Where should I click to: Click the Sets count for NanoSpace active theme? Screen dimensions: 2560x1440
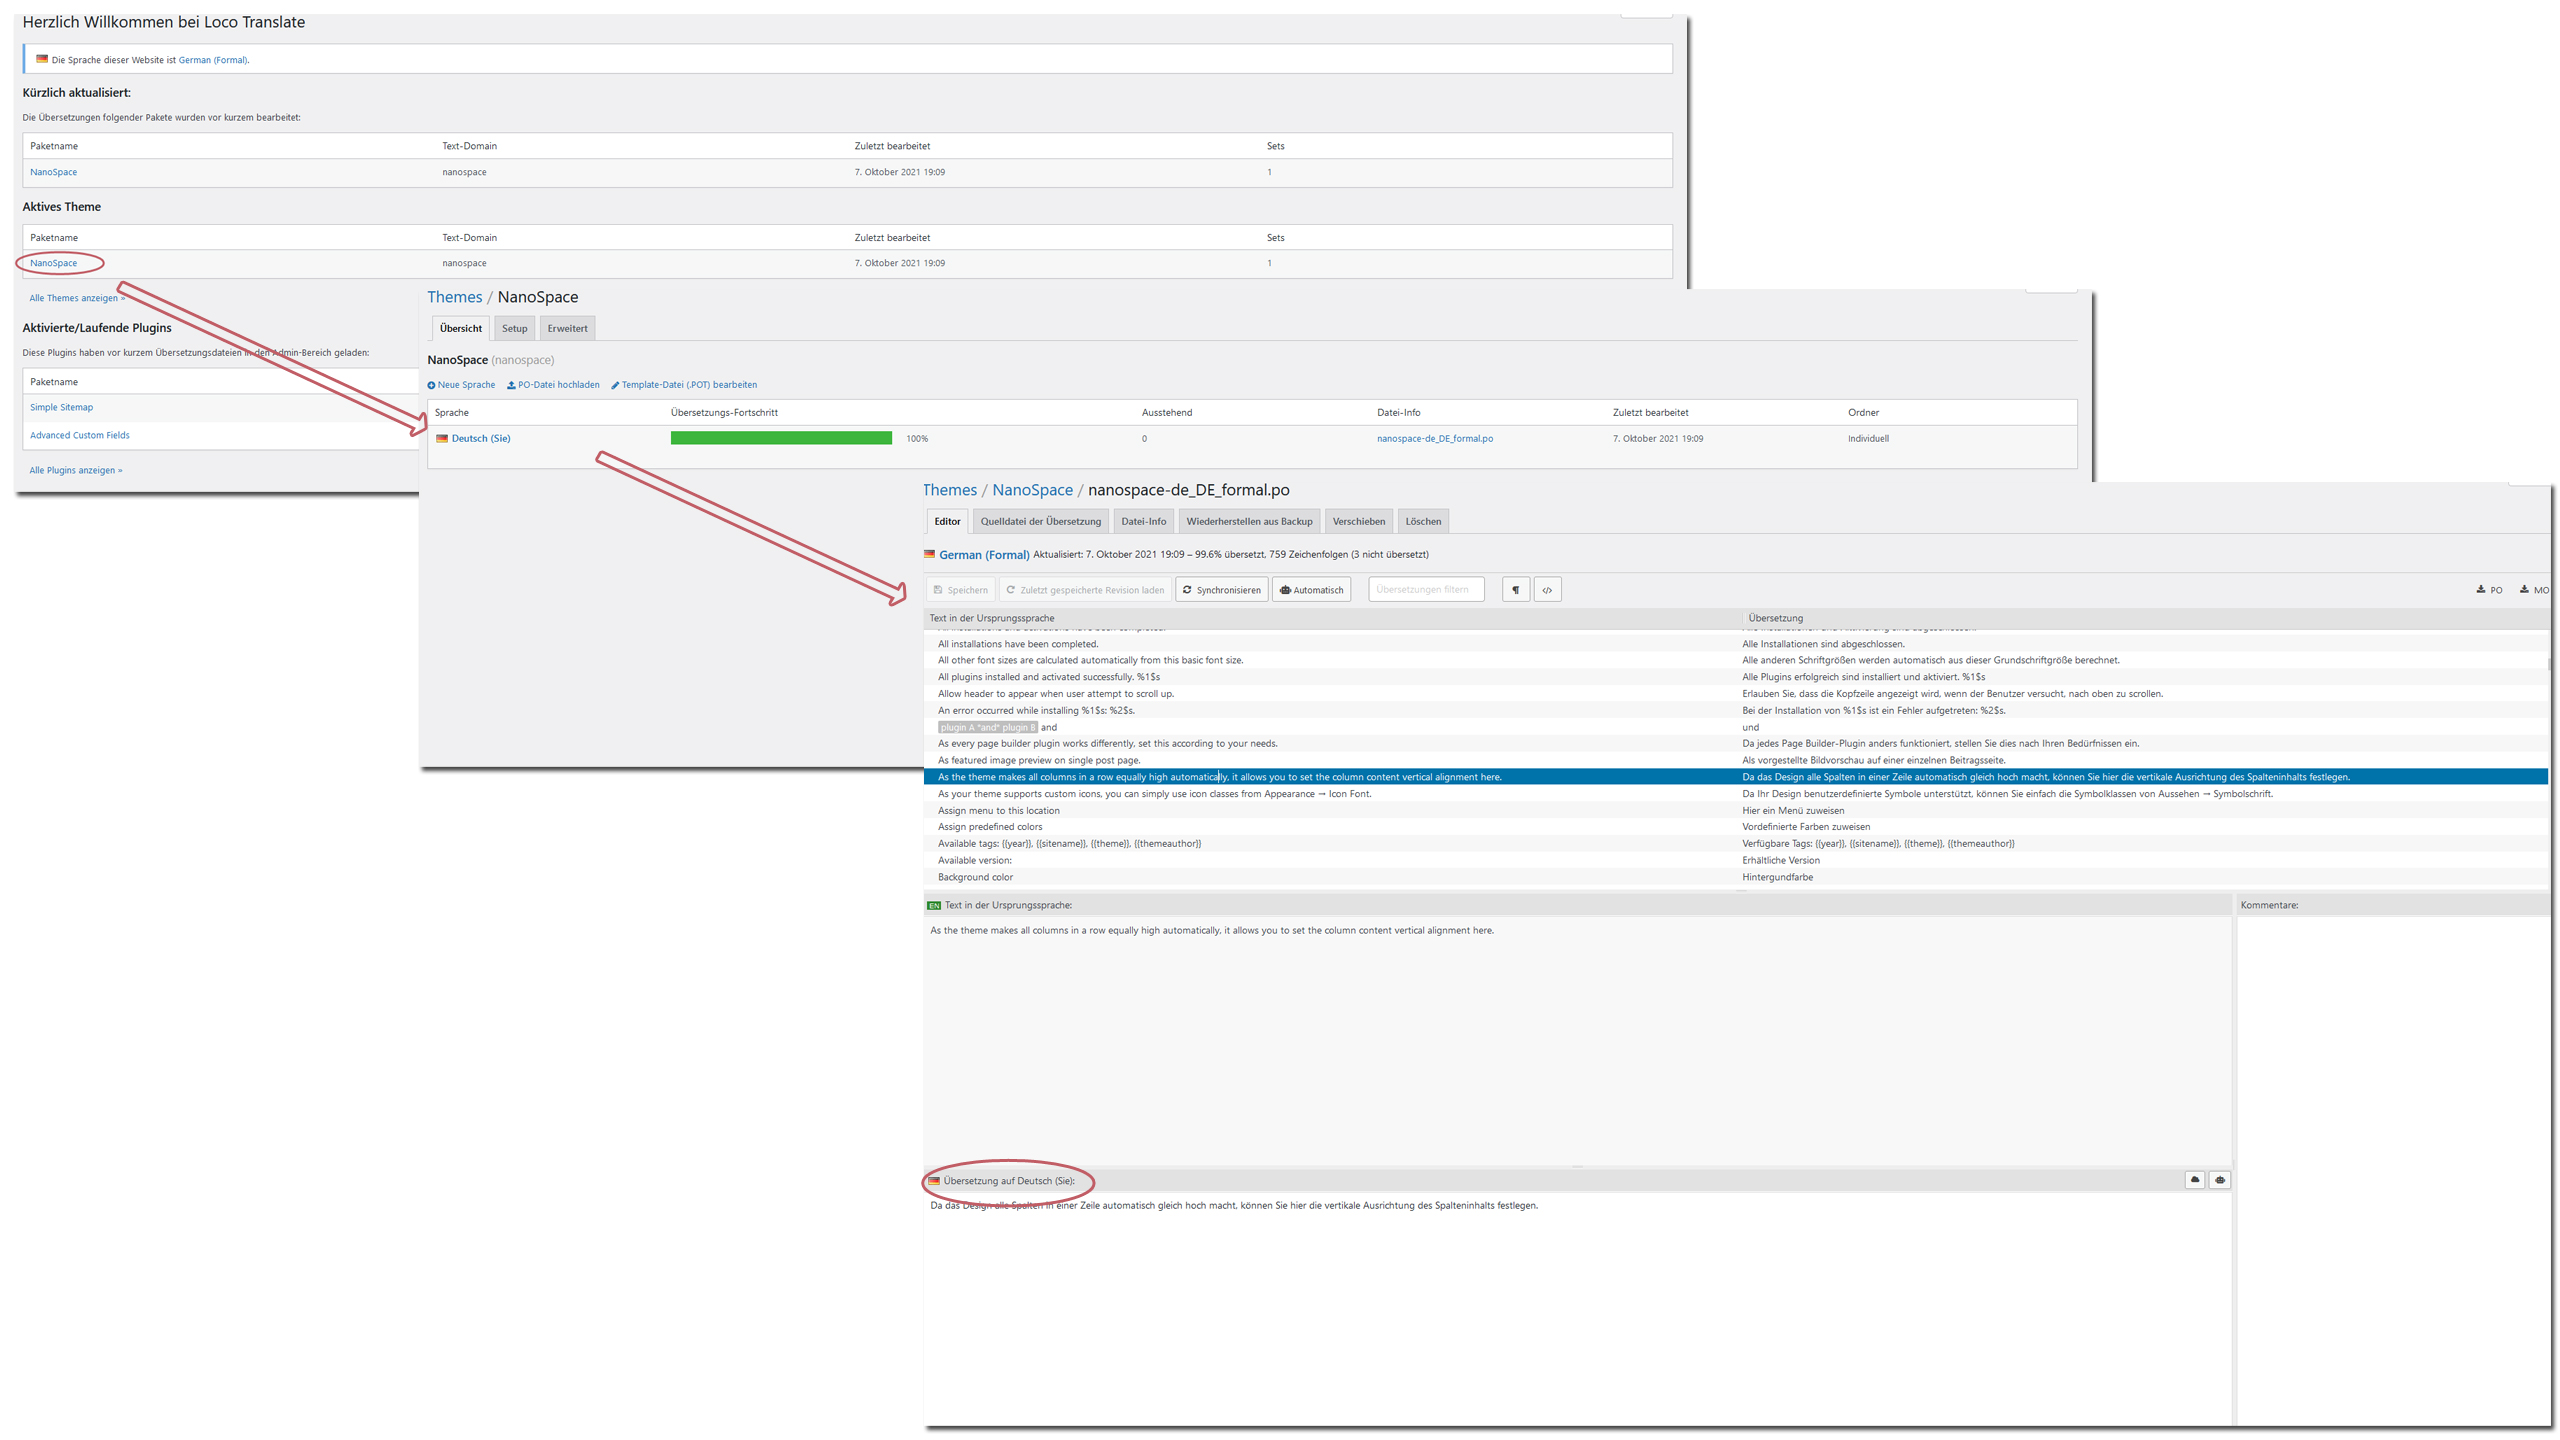1269,263
